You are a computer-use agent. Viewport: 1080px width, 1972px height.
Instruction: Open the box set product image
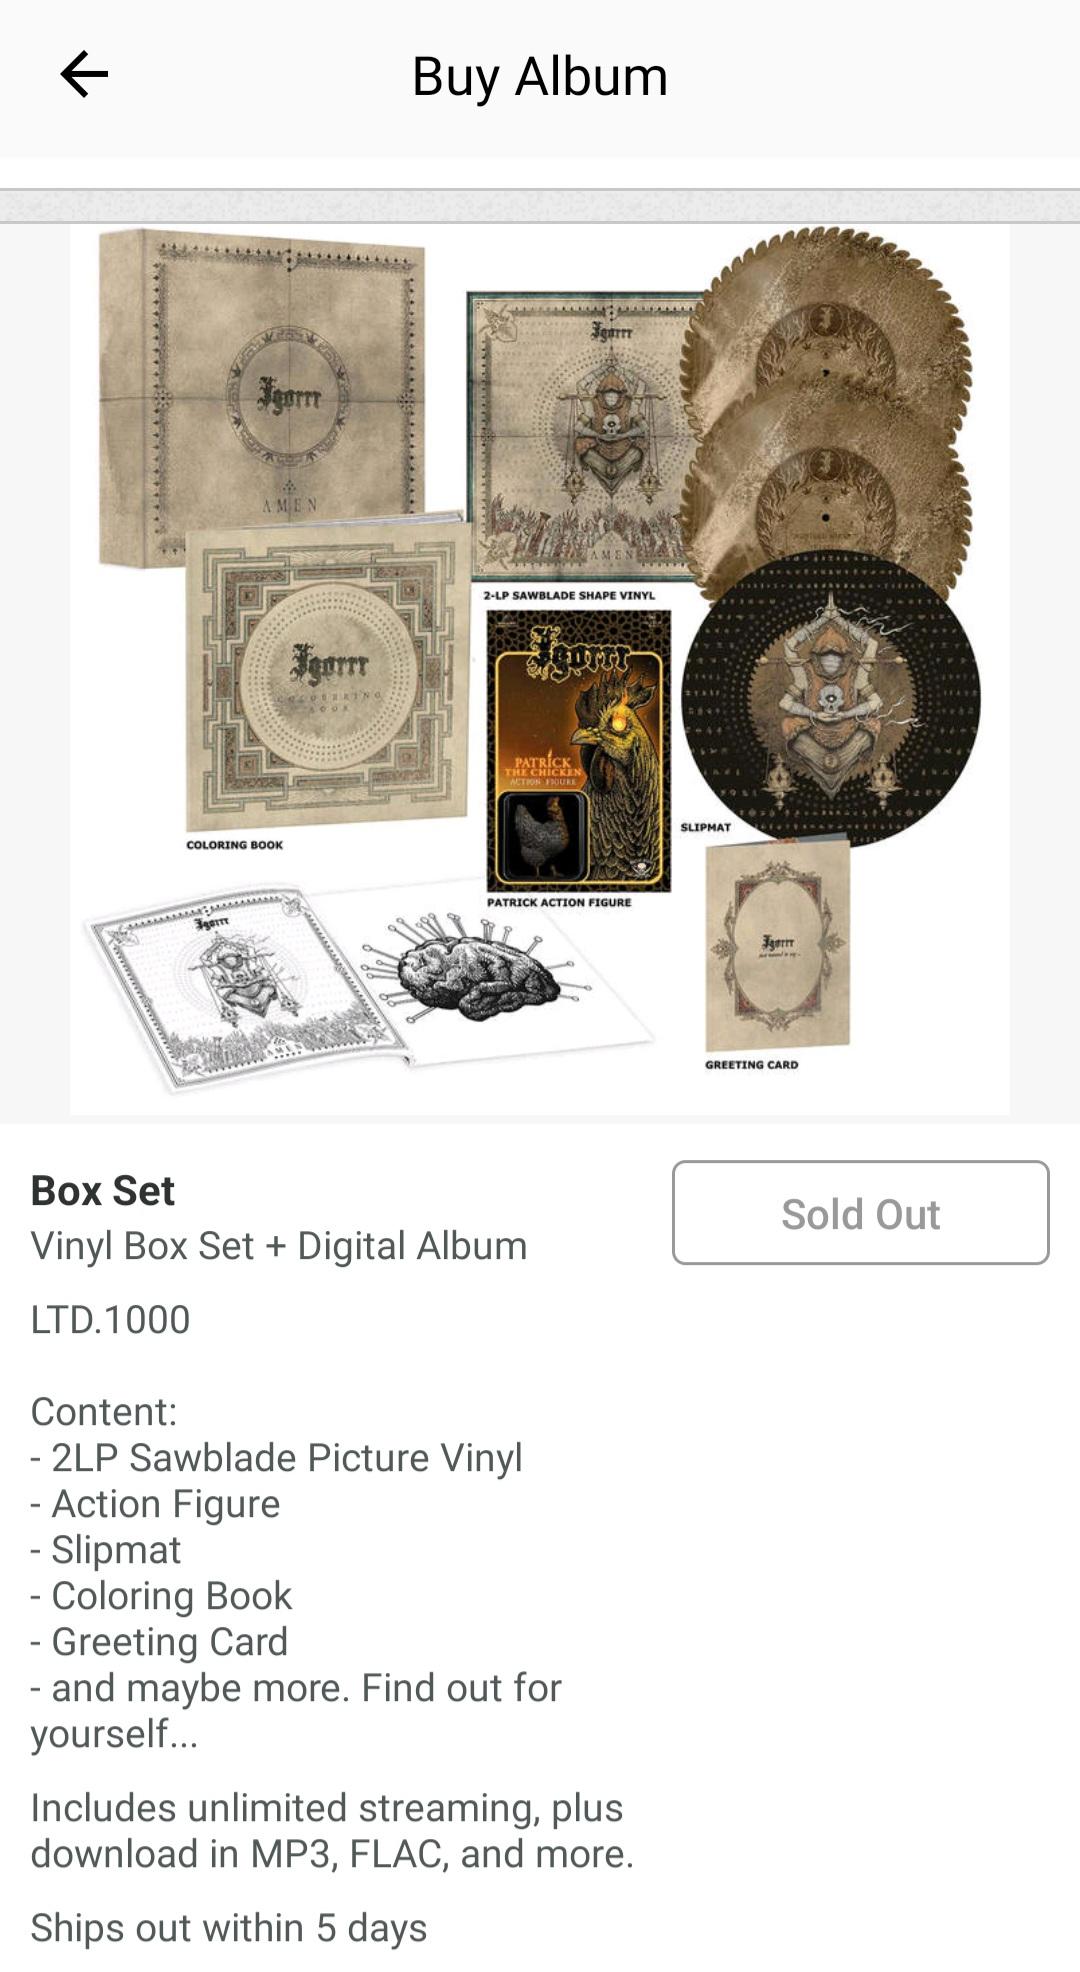tap(540, 668)
